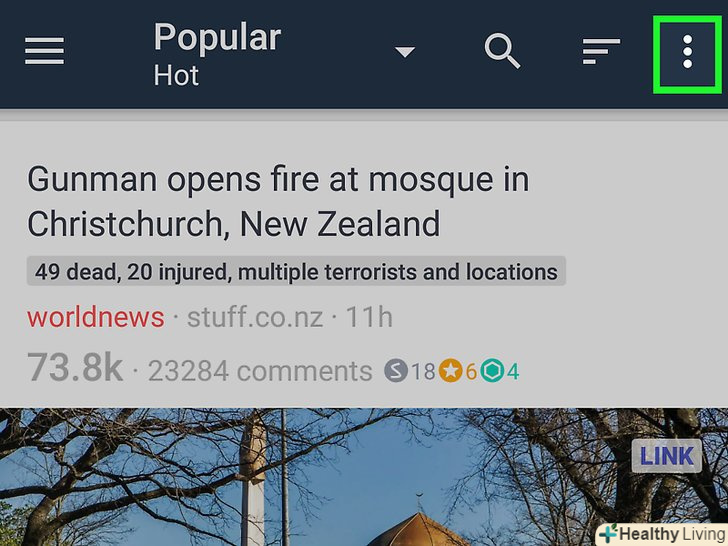Image resolution: width=728 pixels, height=546 pixels.
Task: Tap the silver award icon
Action: click(396, 371)
